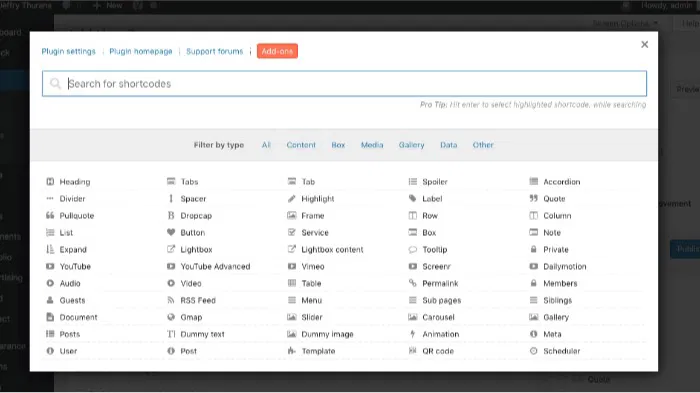Viewport: 700px width, 393px height.
Task: Choose the Scheduler clock icon
Action: point(533,351)
